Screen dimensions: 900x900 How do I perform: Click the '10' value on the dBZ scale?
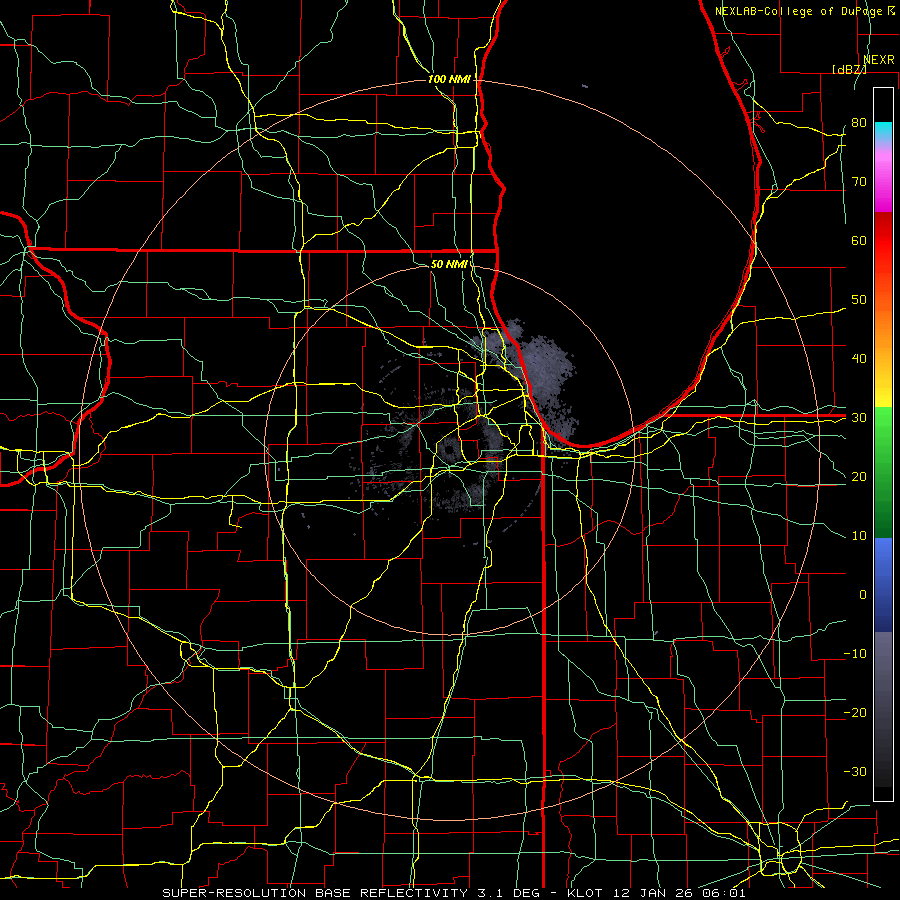[859, 536]
